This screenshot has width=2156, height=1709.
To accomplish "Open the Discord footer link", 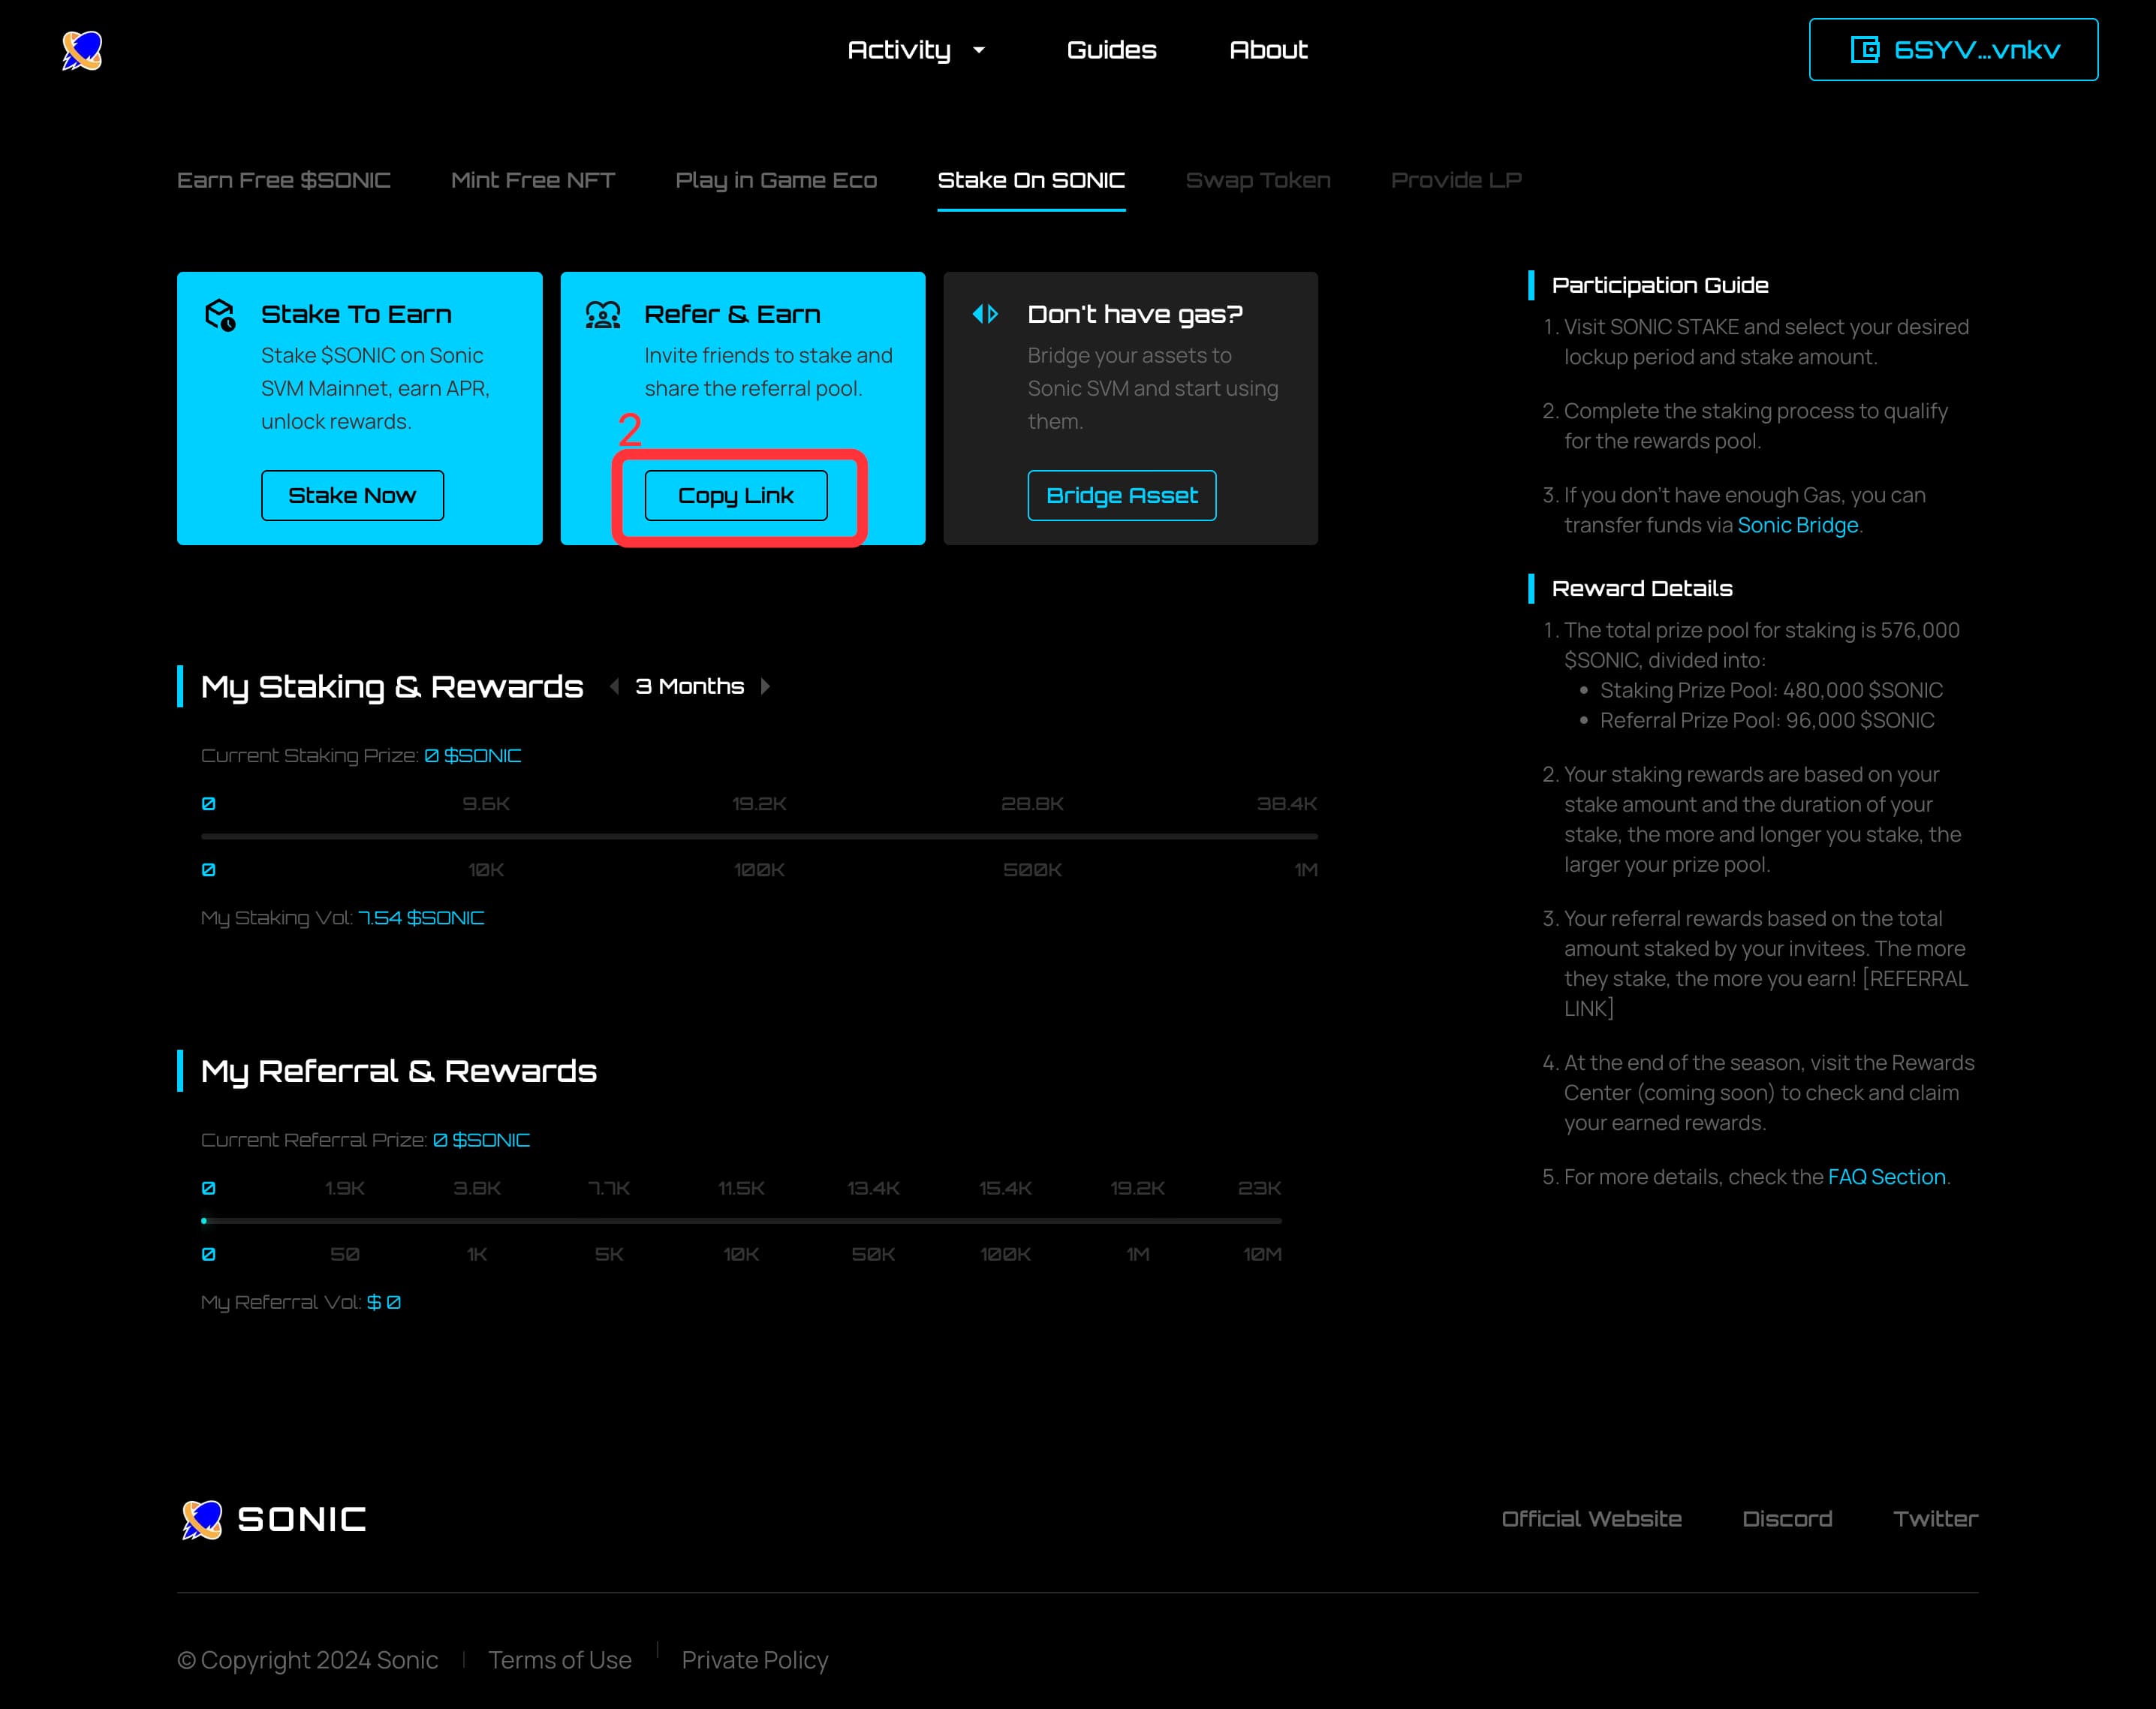I will (x=1787, y=1519).
